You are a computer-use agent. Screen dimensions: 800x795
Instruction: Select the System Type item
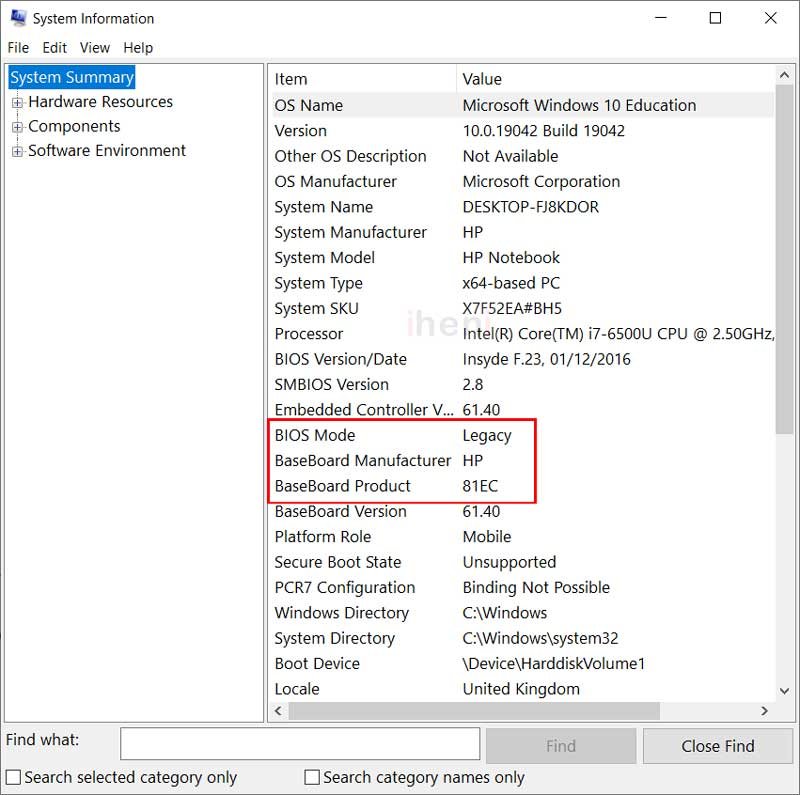[x=318, y=283]
